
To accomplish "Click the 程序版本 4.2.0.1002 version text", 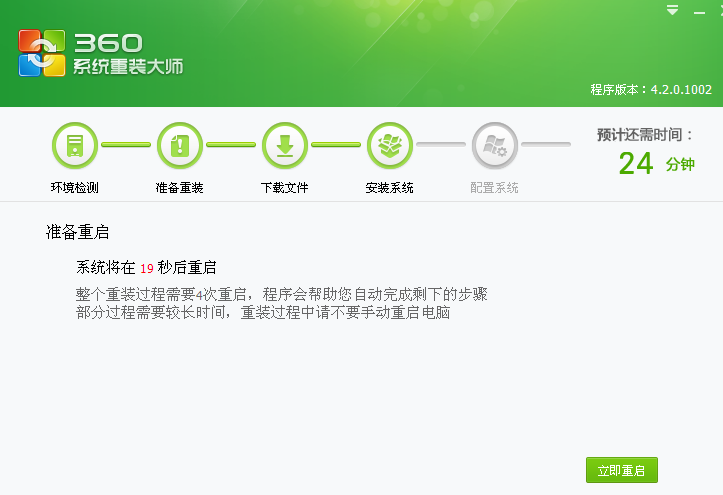I will pos(651,89).
